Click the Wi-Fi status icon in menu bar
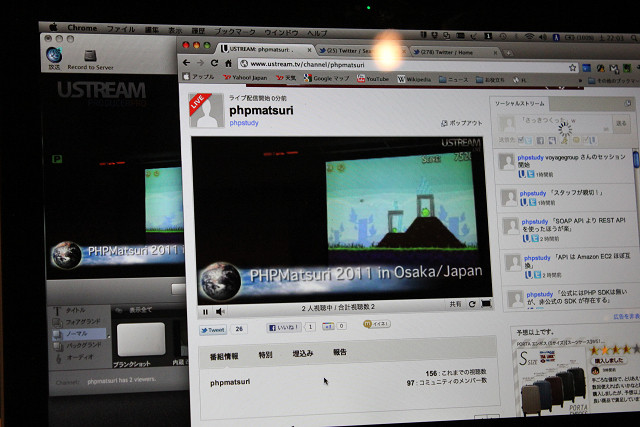The image size is (640, 427). pyautogui.click(x=529, y=36)
